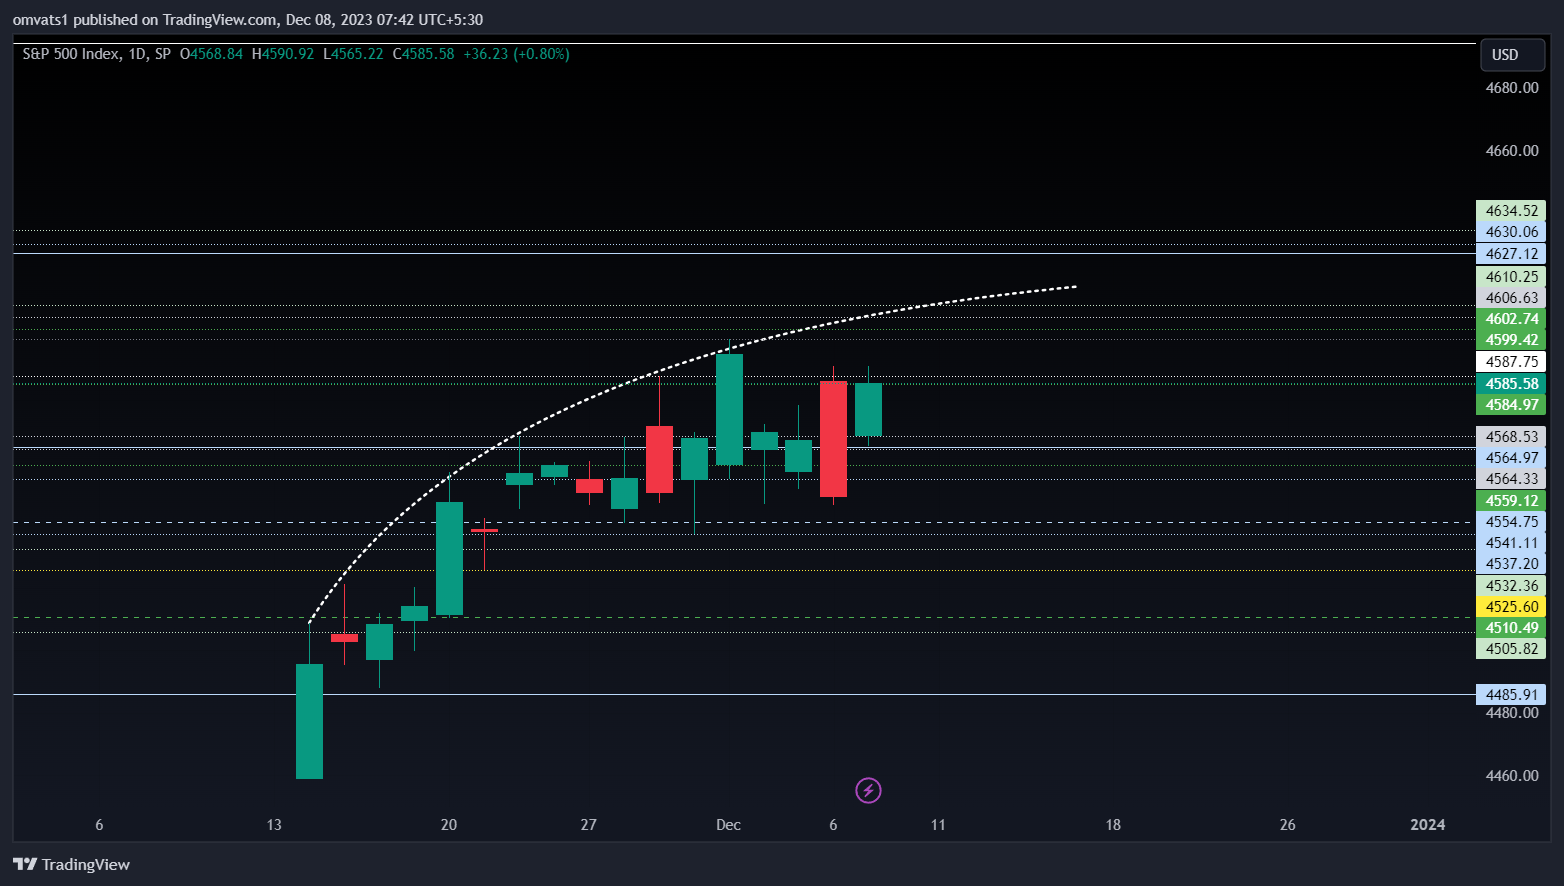Click the 4584.97 green price label
The height and width of the screenshot is (886, 1564).
point(1511,405)
